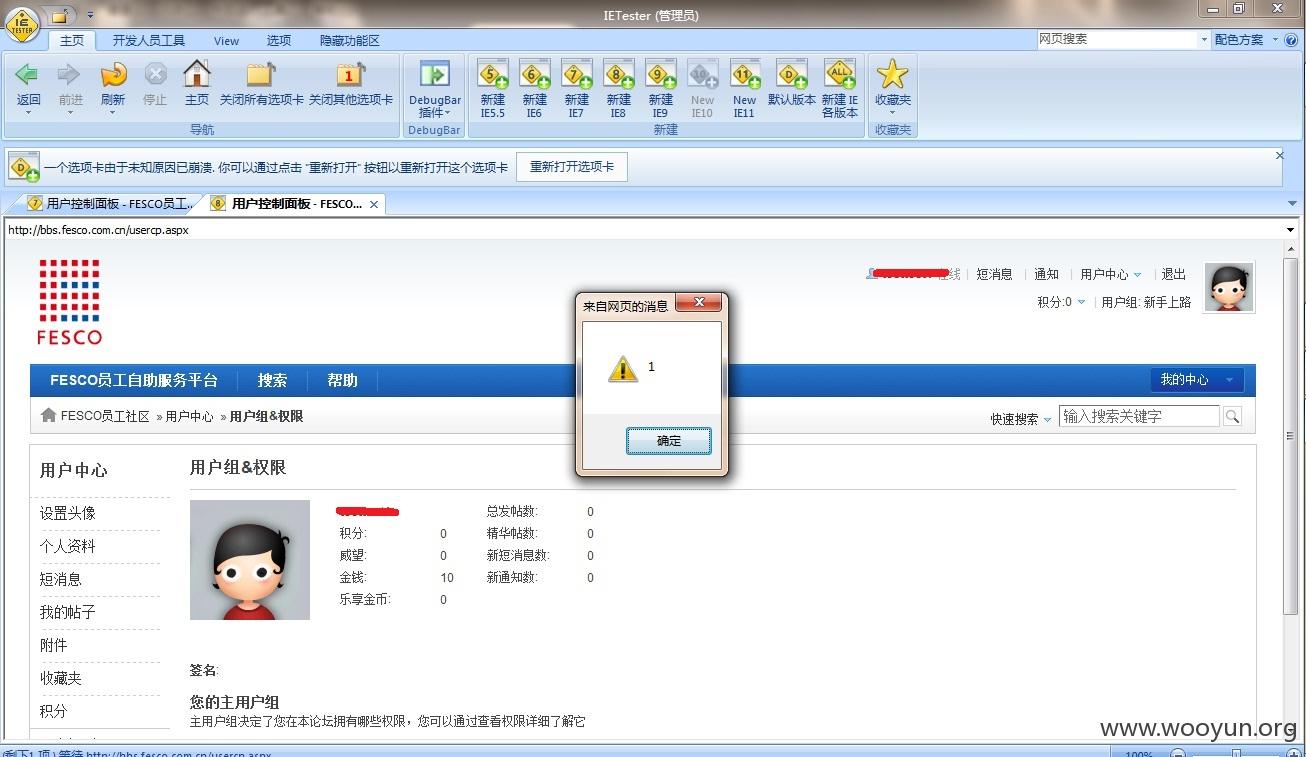This screenshot has height=757, width=1306.
Task: Create a new IE5.5 tab
Action: tap(493, 74)
